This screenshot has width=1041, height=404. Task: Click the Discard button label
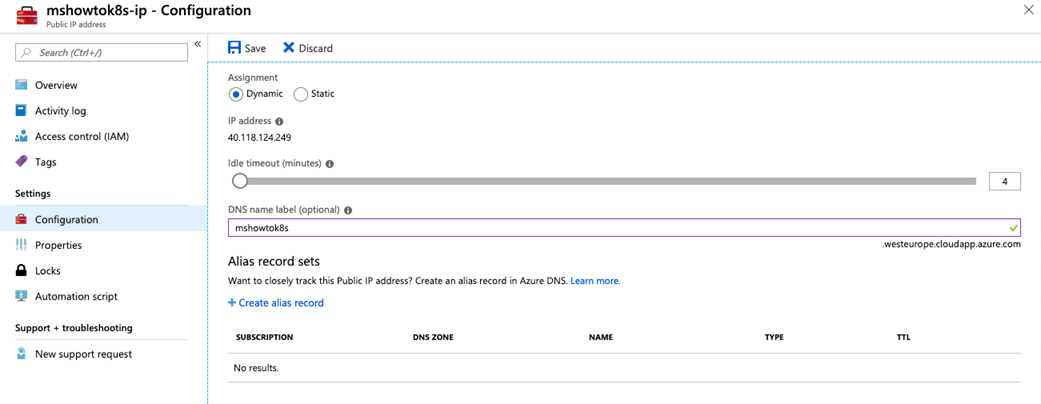[x=316, y=48]
